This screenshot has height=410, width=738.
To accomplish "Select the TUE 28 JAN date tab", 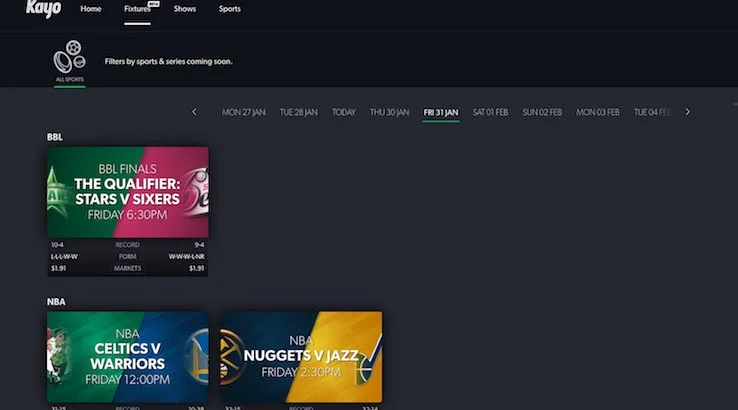I will coord(298,112).
